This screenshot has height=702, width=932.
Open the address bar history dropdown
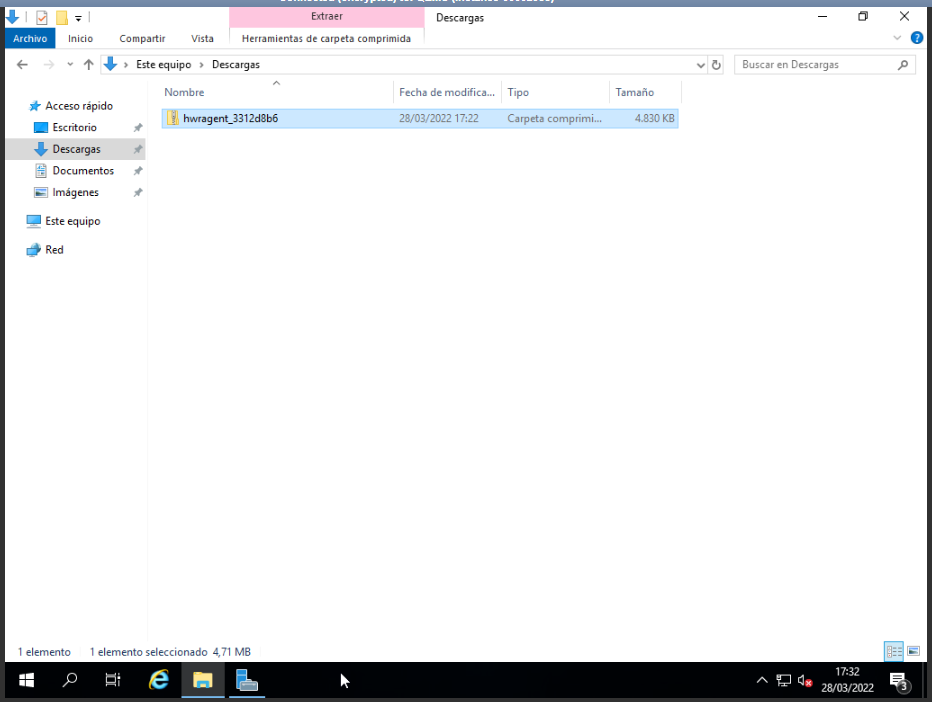point(700,65)
